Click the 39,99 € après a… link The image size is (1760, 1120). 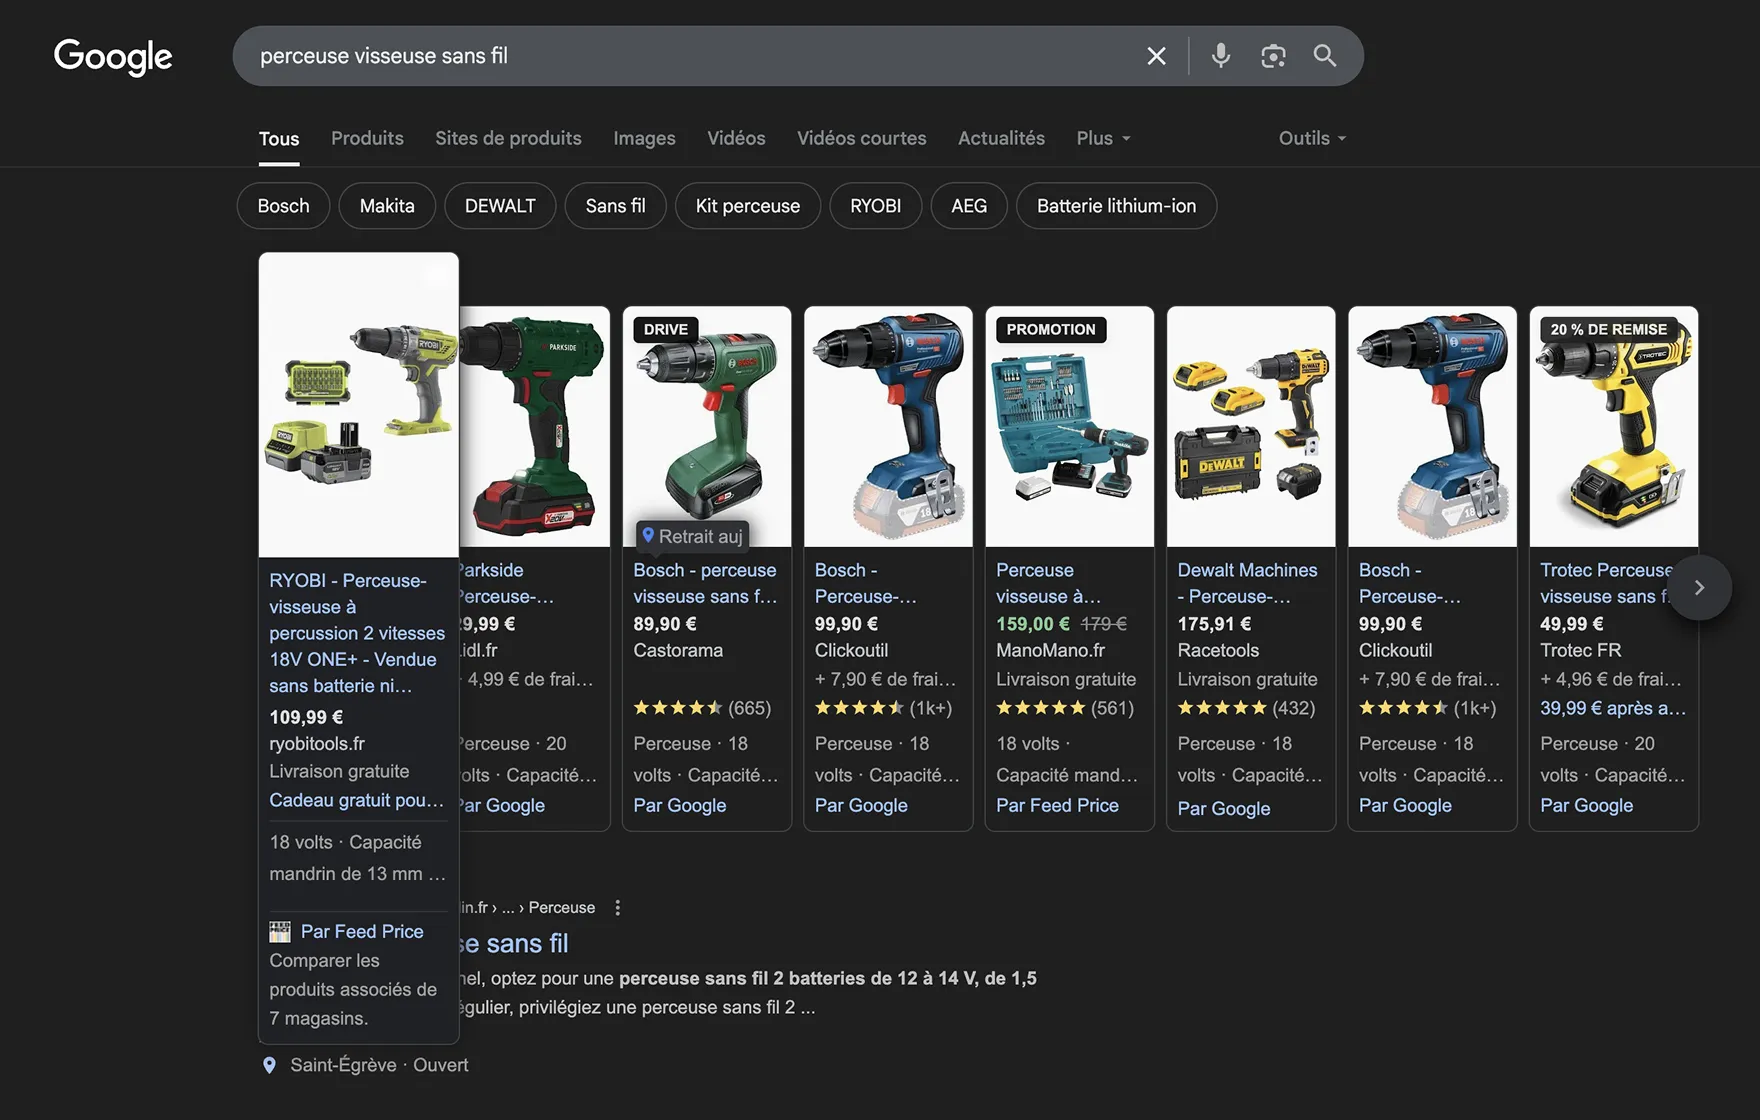click(x=1612, y=708)
